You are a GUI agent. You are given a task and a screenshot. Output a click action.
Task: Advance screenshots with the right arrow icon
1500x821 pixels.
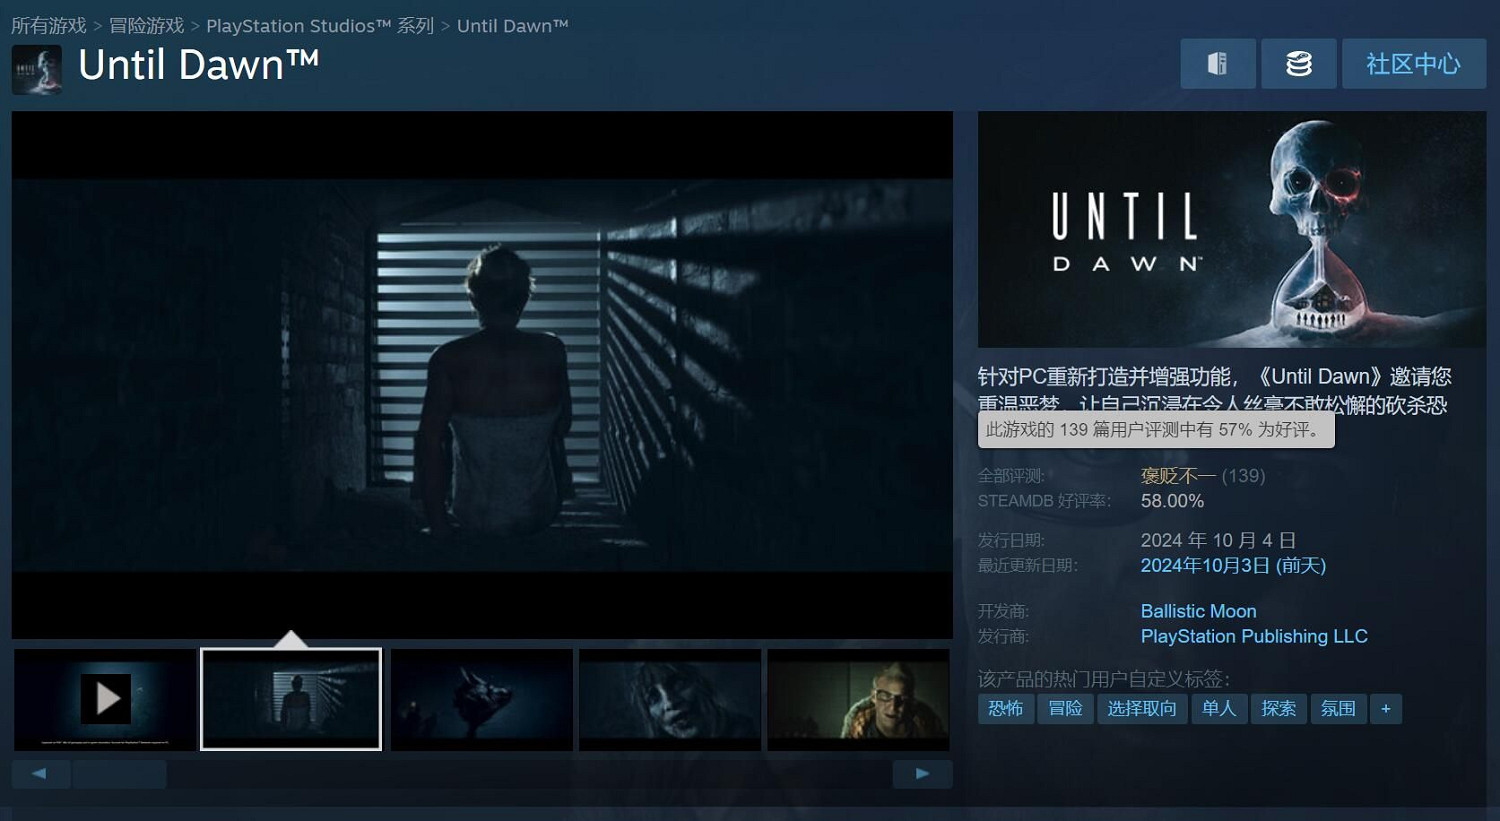921,773
